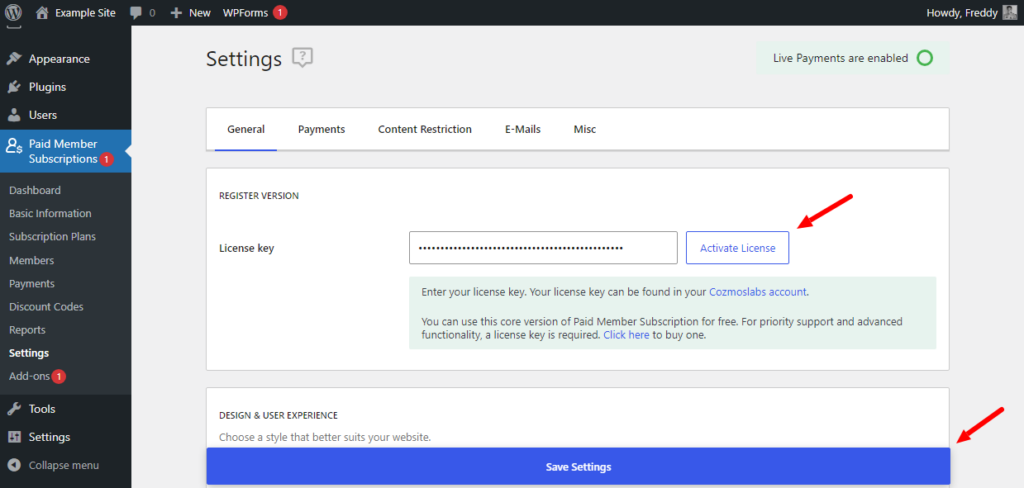Screen dimensions: 1024x488
Task: Open the Cozmoslabs account link
Action: (758, 292)
